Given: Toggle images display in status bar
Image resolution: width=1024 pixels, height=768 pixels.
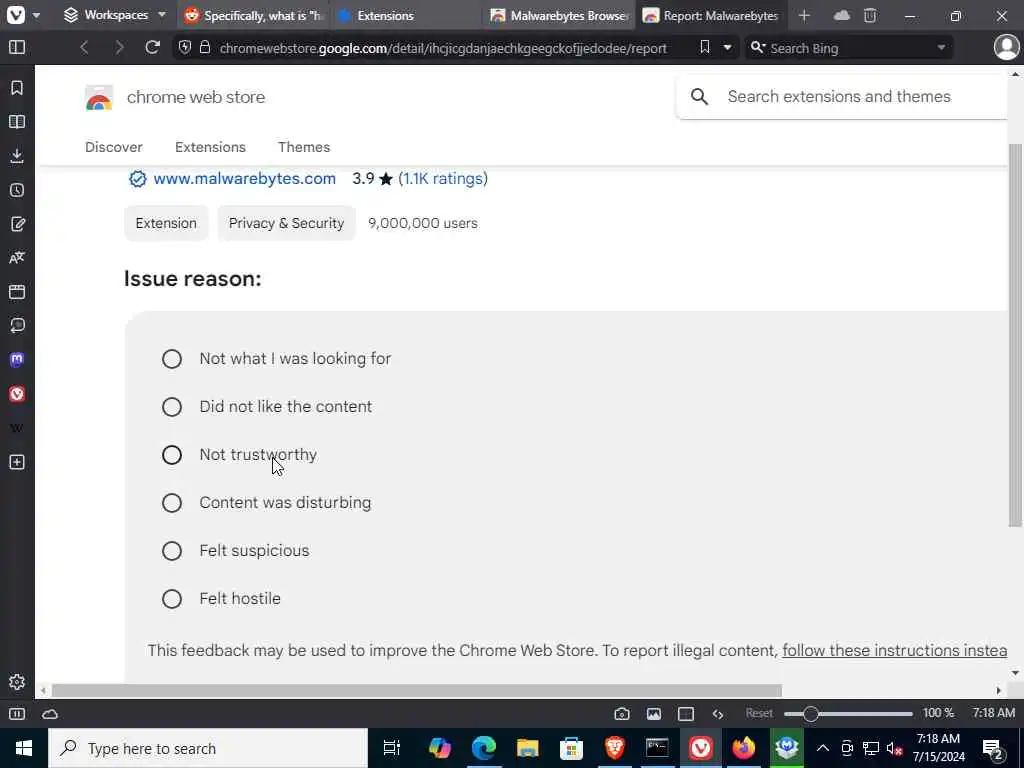Looking at the screenshot, I should (654, 714).
